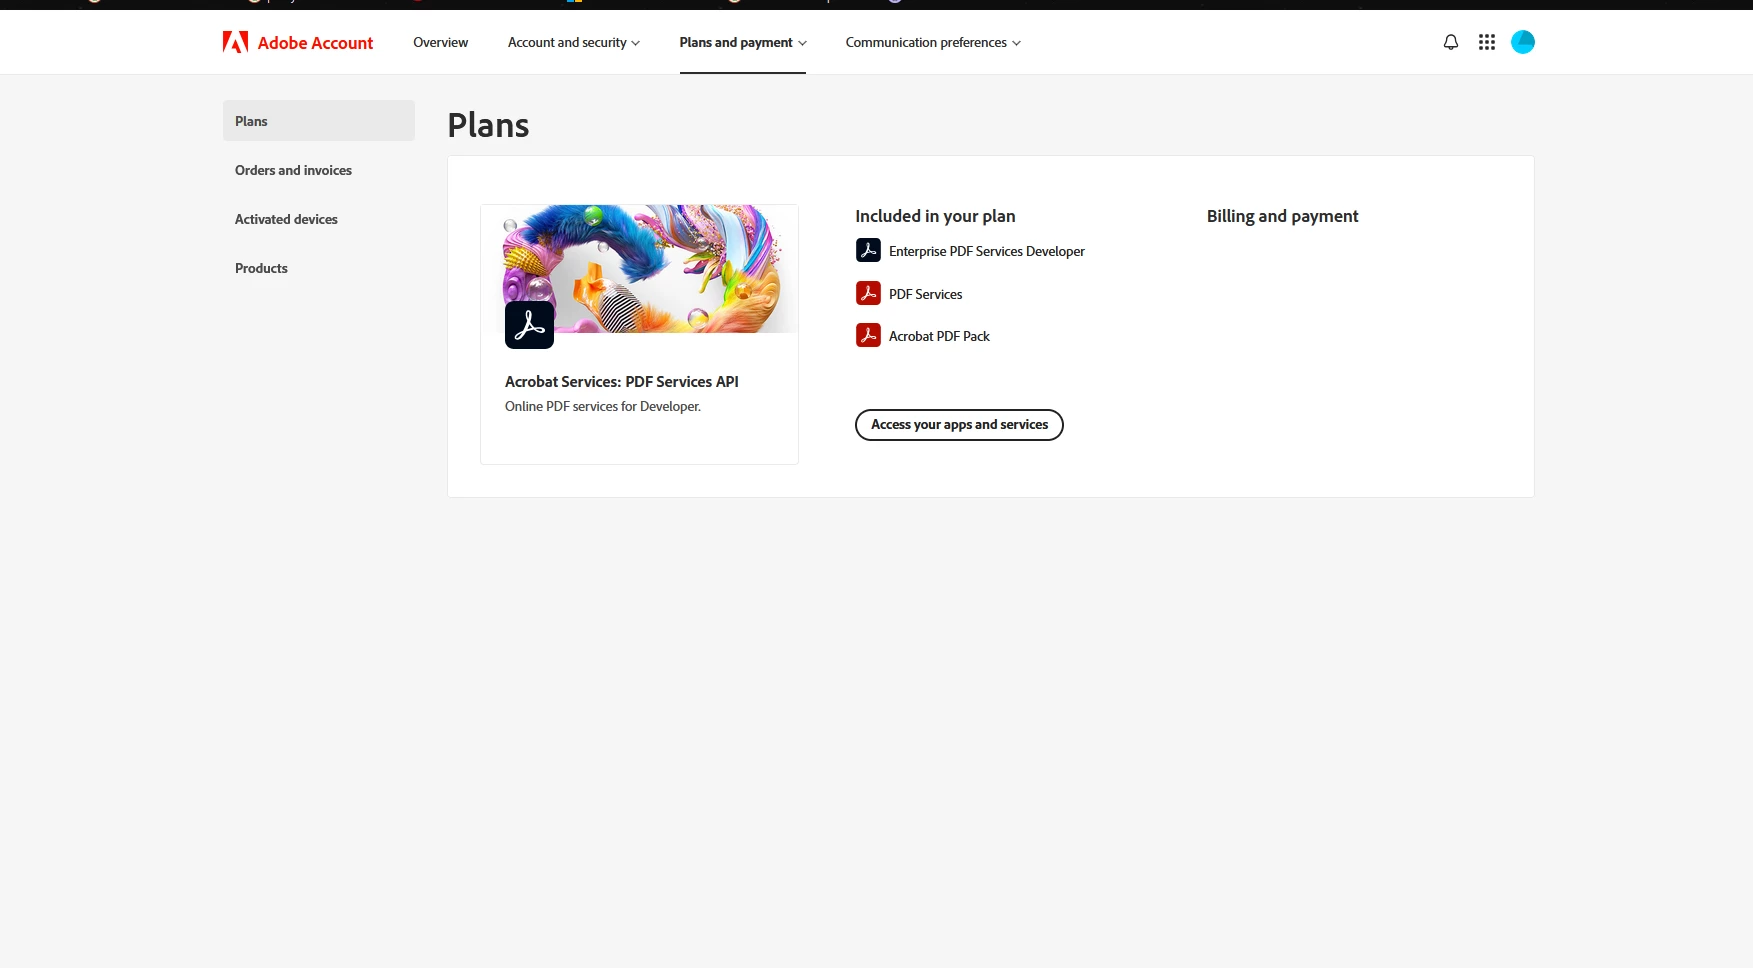Click the Billing and payment heading
The width and height of the screenshot is (1753, 968).
(x=1283, y=216)
